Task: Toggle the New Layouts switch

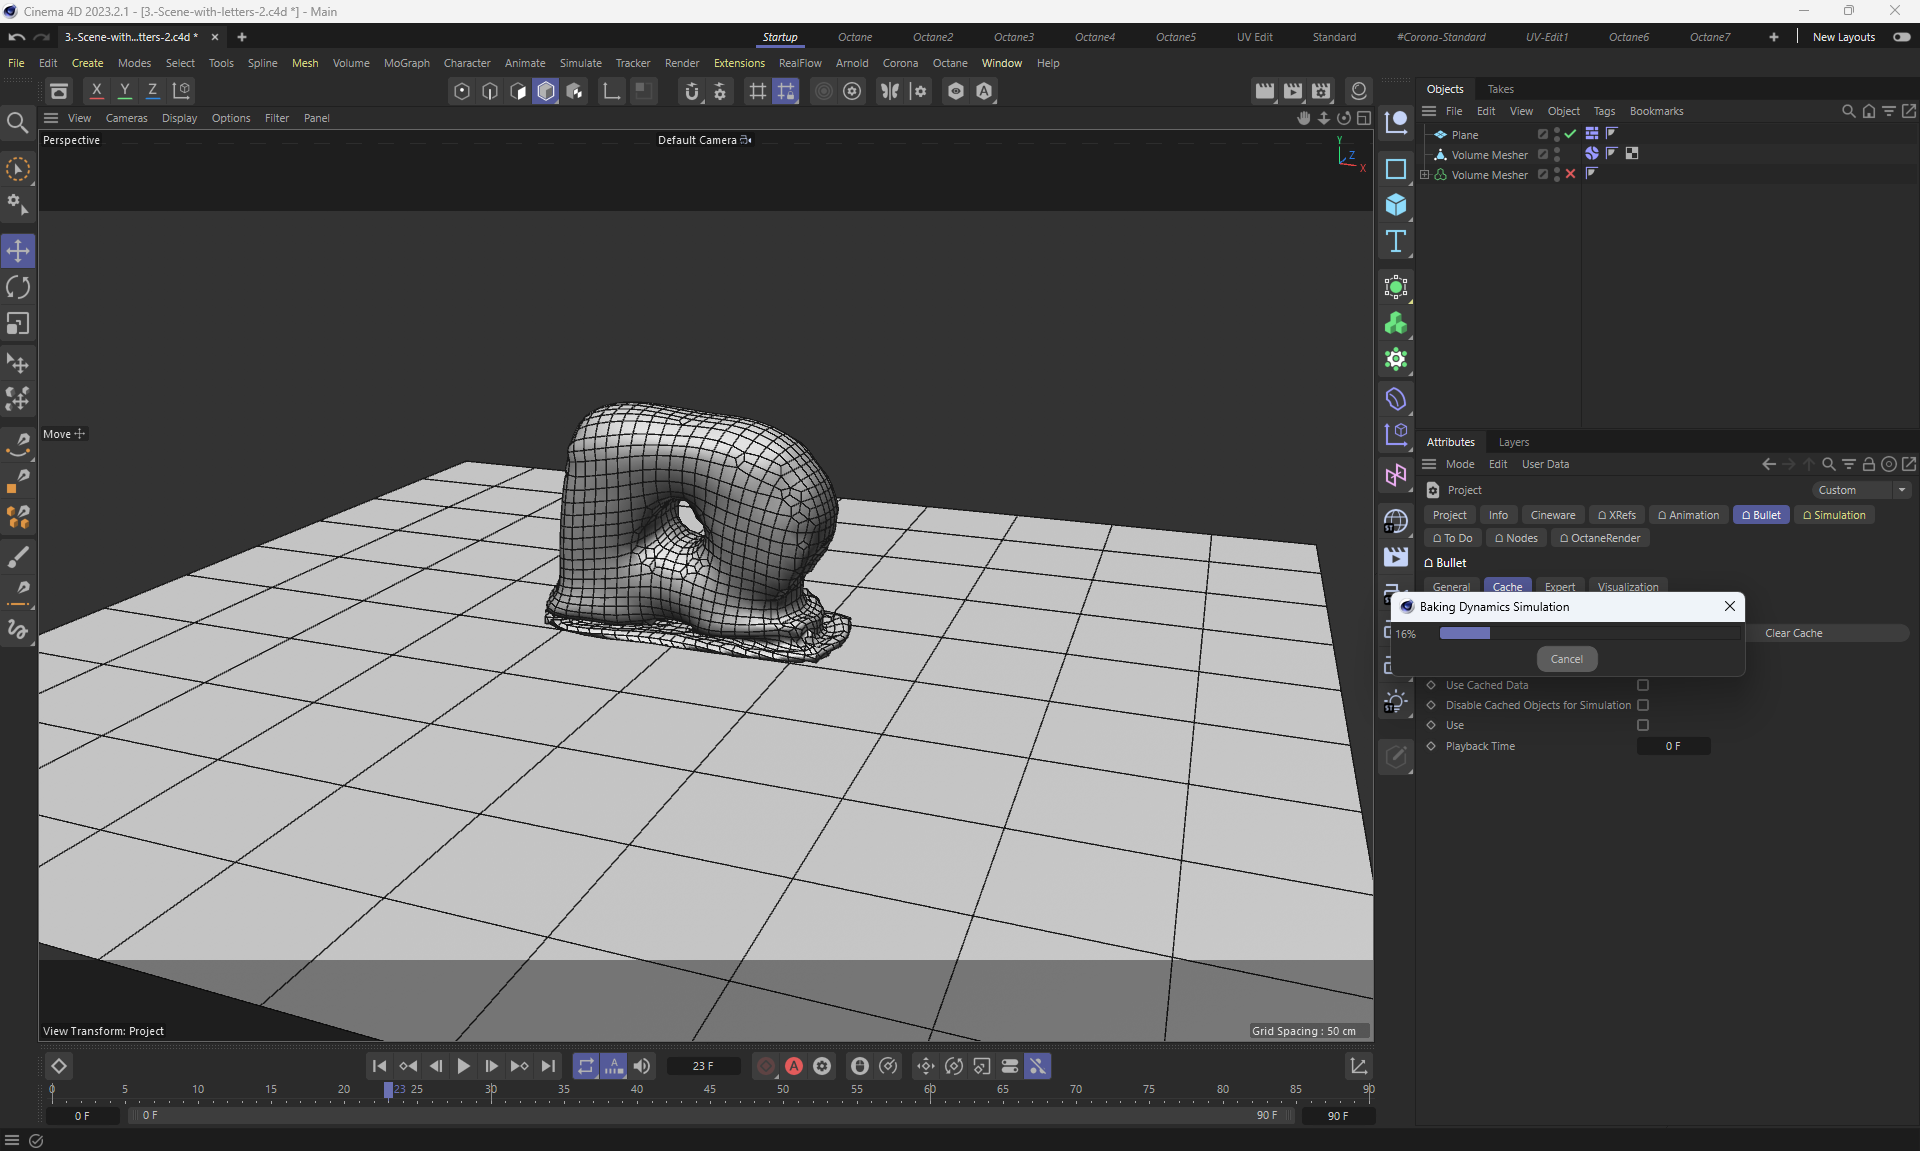Action: click(x=1901, y=37)
